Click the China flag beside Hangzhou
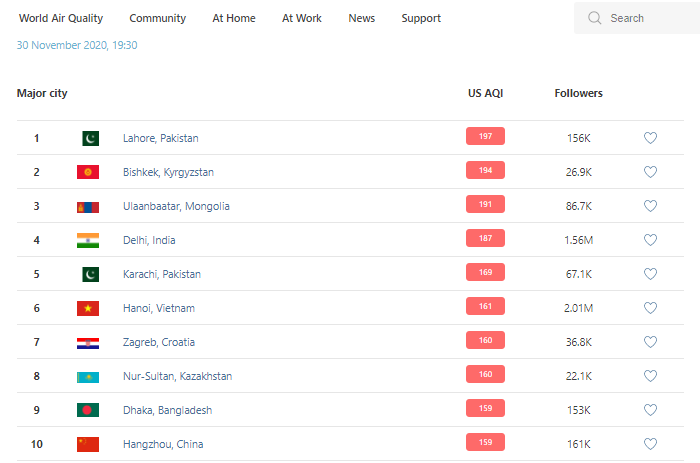The width and height of the screenshot is (700, 463). [88, 444]
